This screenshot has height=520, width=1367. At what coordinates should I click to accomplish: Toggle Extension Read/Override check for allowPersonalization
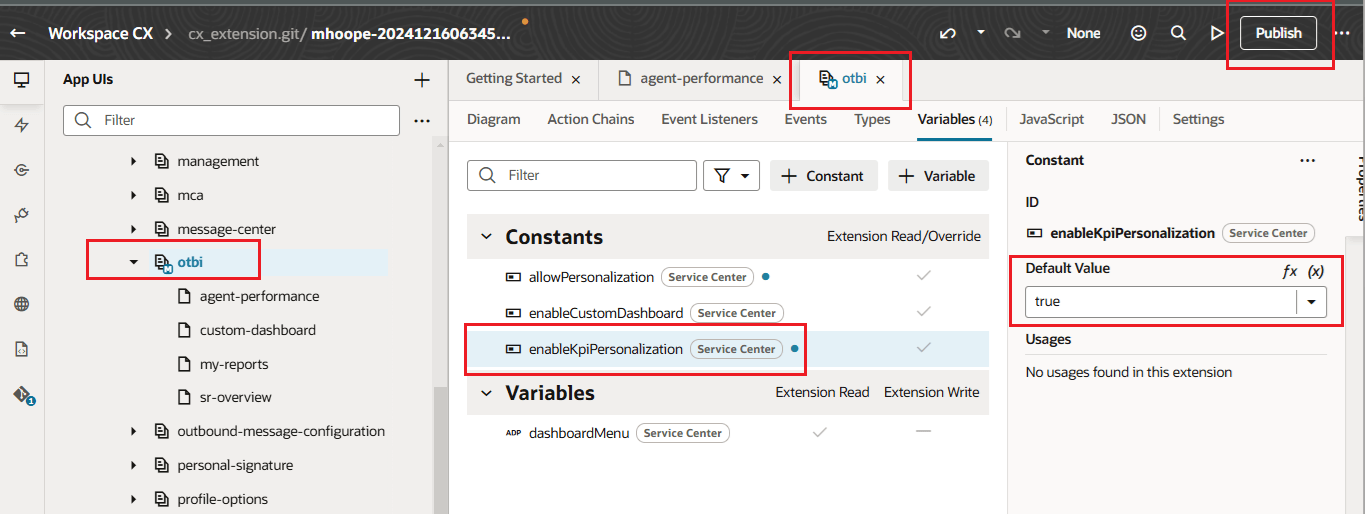(924, 275)
